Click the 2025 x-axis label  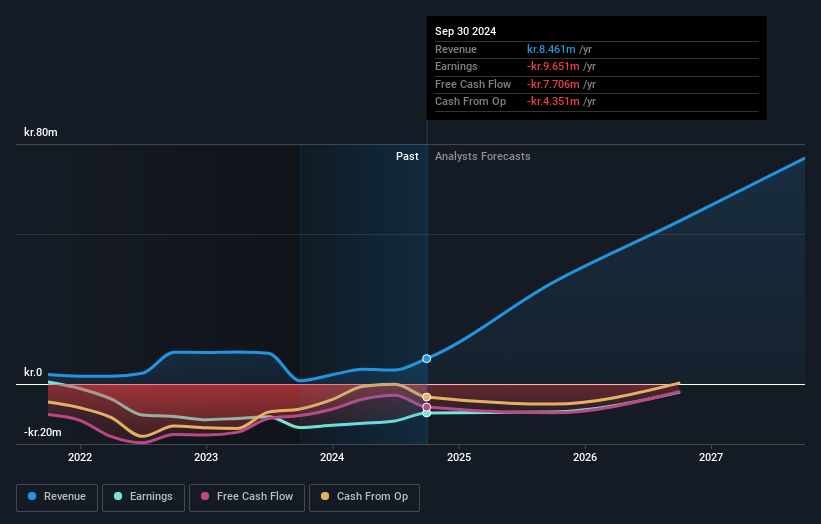pos(459,458)
